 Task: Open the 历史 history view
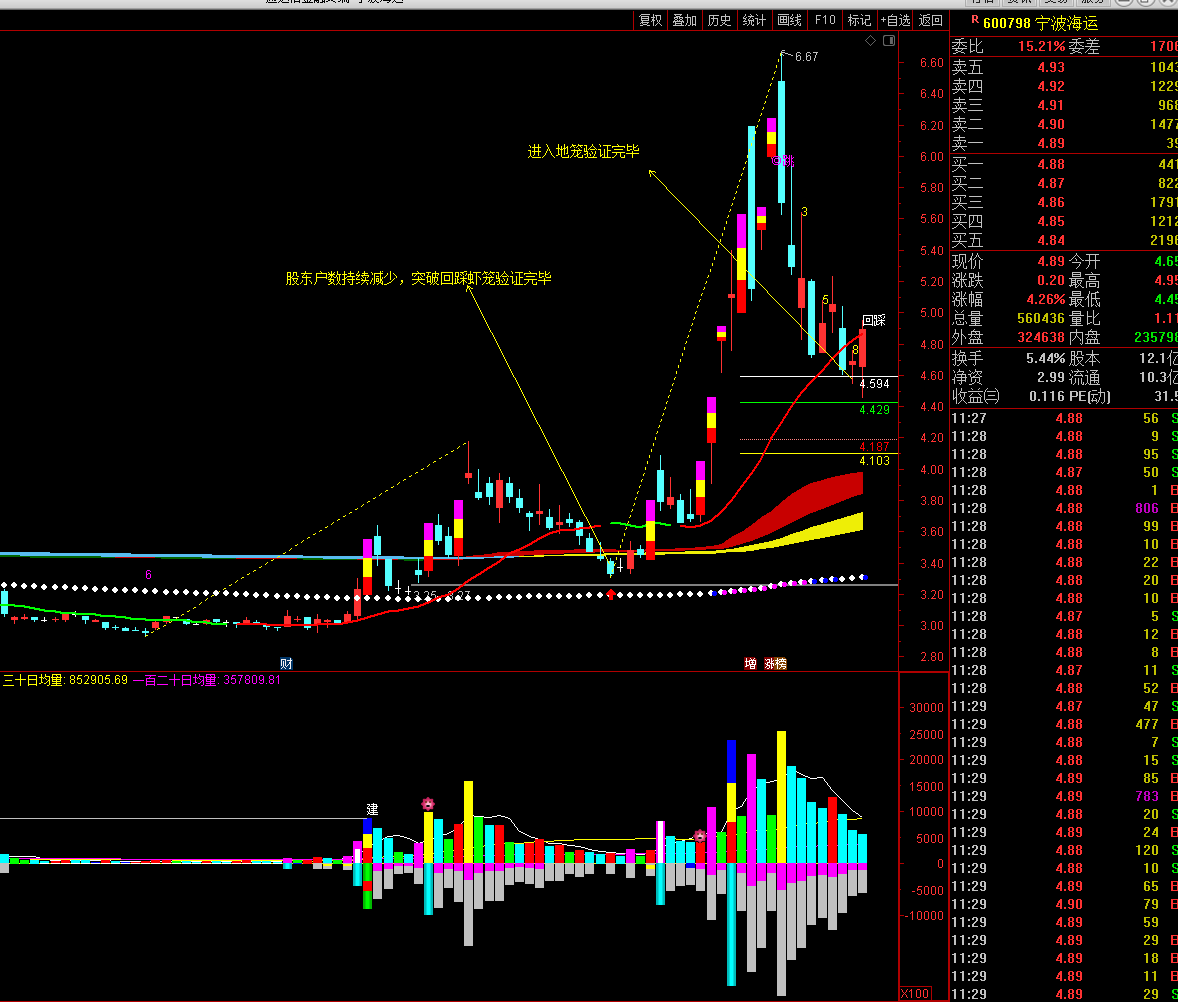pos(719,20)
